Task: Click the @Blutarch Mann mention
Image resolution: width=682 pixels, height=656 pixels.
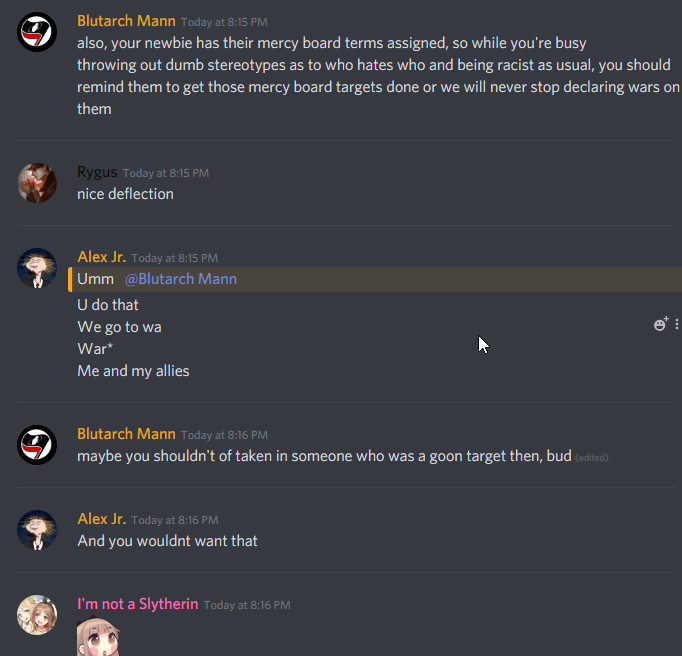Action: (x=181, y=279)
